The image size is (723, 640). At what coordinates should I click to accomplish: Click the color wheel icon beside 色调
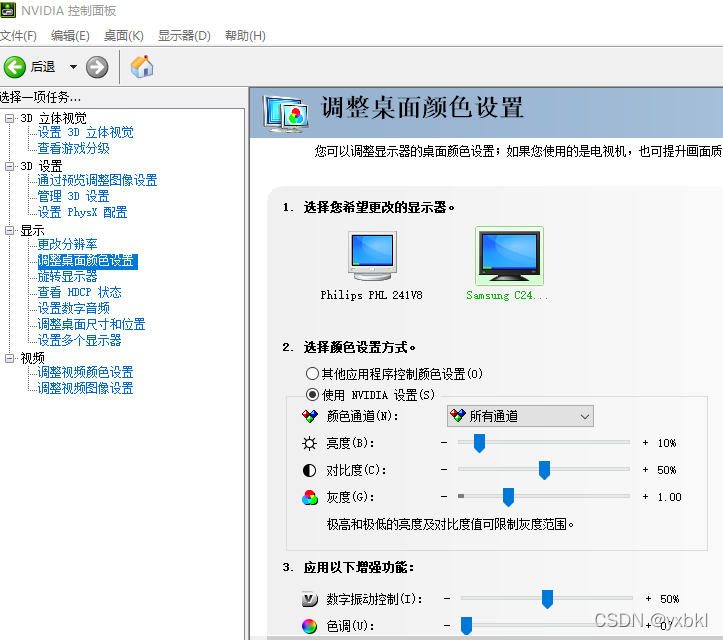(x=309, y=626)
